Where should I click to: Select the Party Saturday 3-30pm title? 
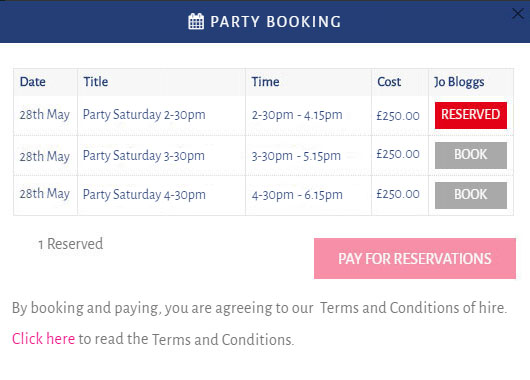coord(144,156)
